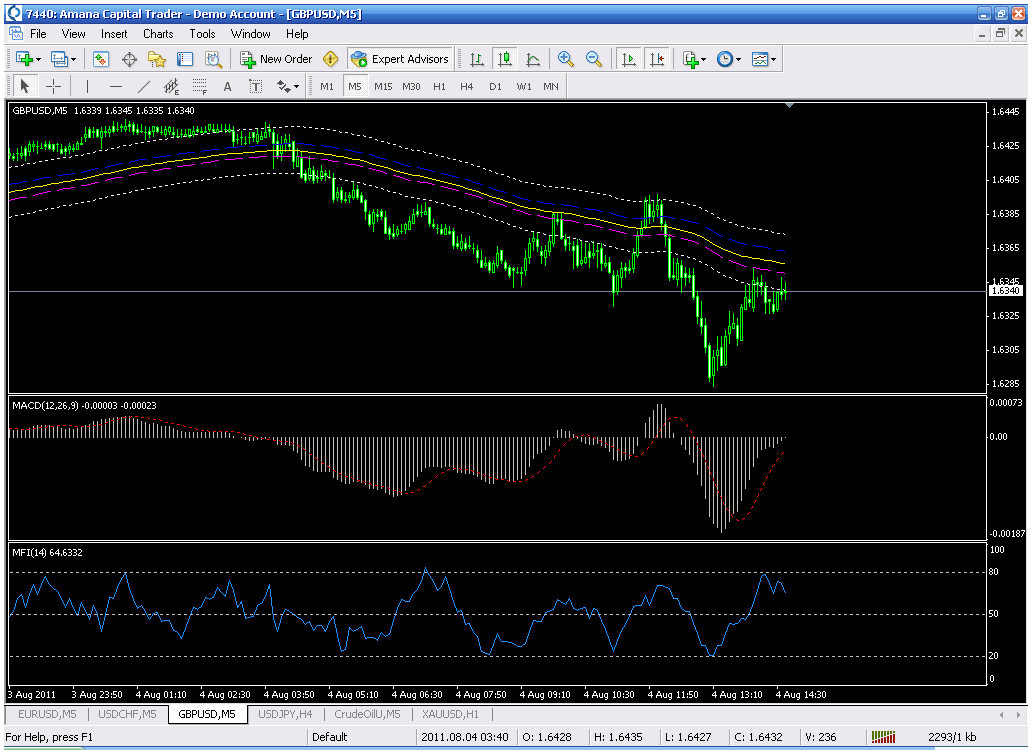The image size is (1032, 750).
Task: Select the D1 timeframe
Action: click(x=496, y=86)
